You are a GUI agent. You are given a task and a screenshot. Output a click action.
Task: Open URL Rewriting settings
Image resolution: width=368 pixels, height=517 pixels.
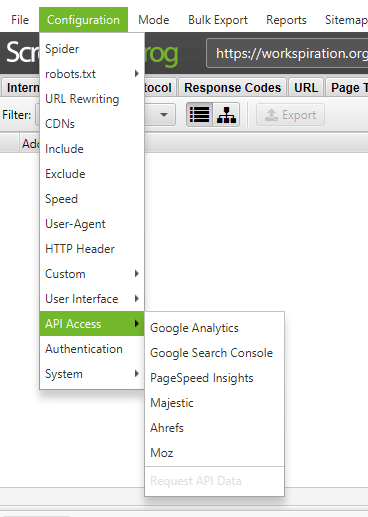pos(92,99)
